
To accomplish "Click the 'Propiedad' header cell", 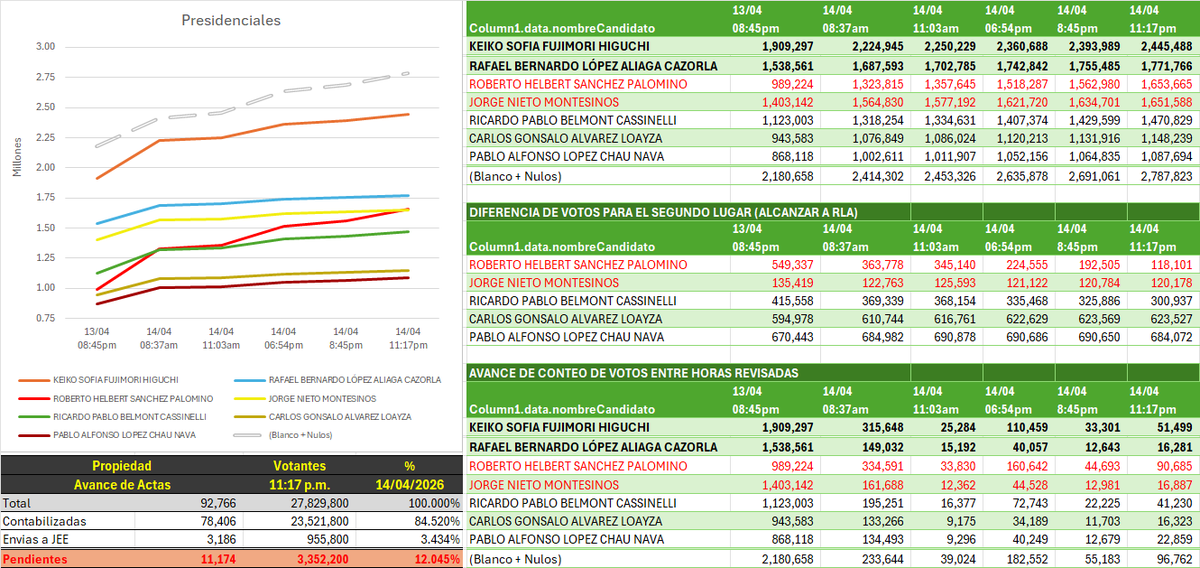I will point(121,466).
